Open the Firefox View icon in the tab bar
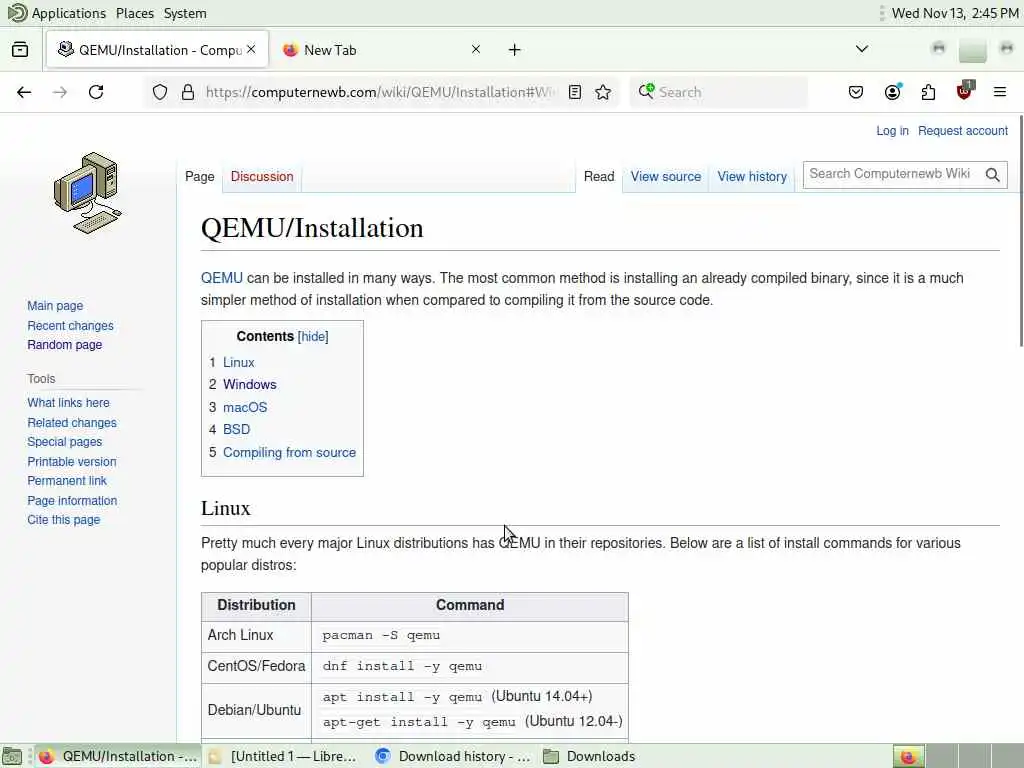The image size is (1024, 768). coord(20,50)
